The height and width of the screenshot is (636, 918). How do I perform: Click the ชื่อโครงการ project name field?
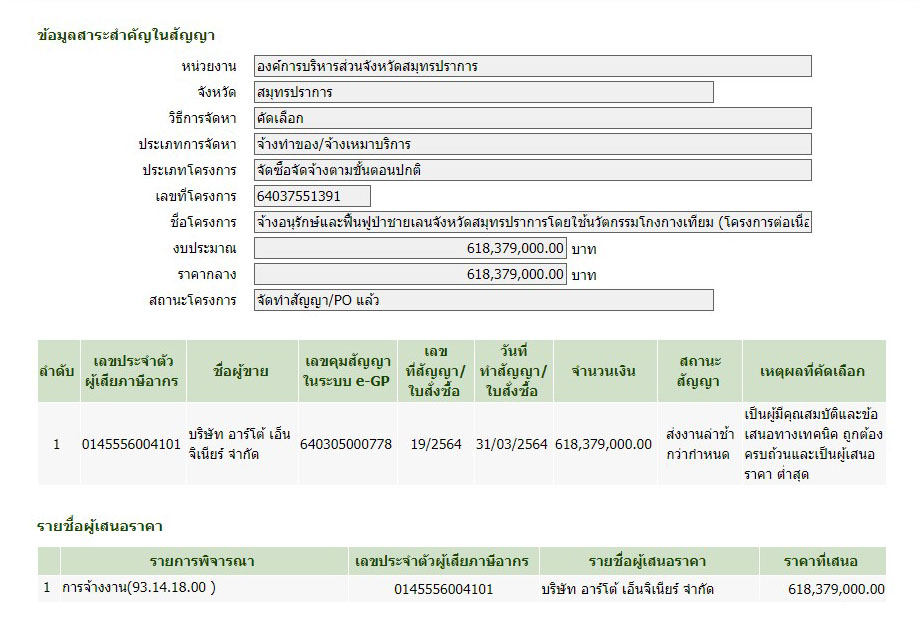click(532, 222)
